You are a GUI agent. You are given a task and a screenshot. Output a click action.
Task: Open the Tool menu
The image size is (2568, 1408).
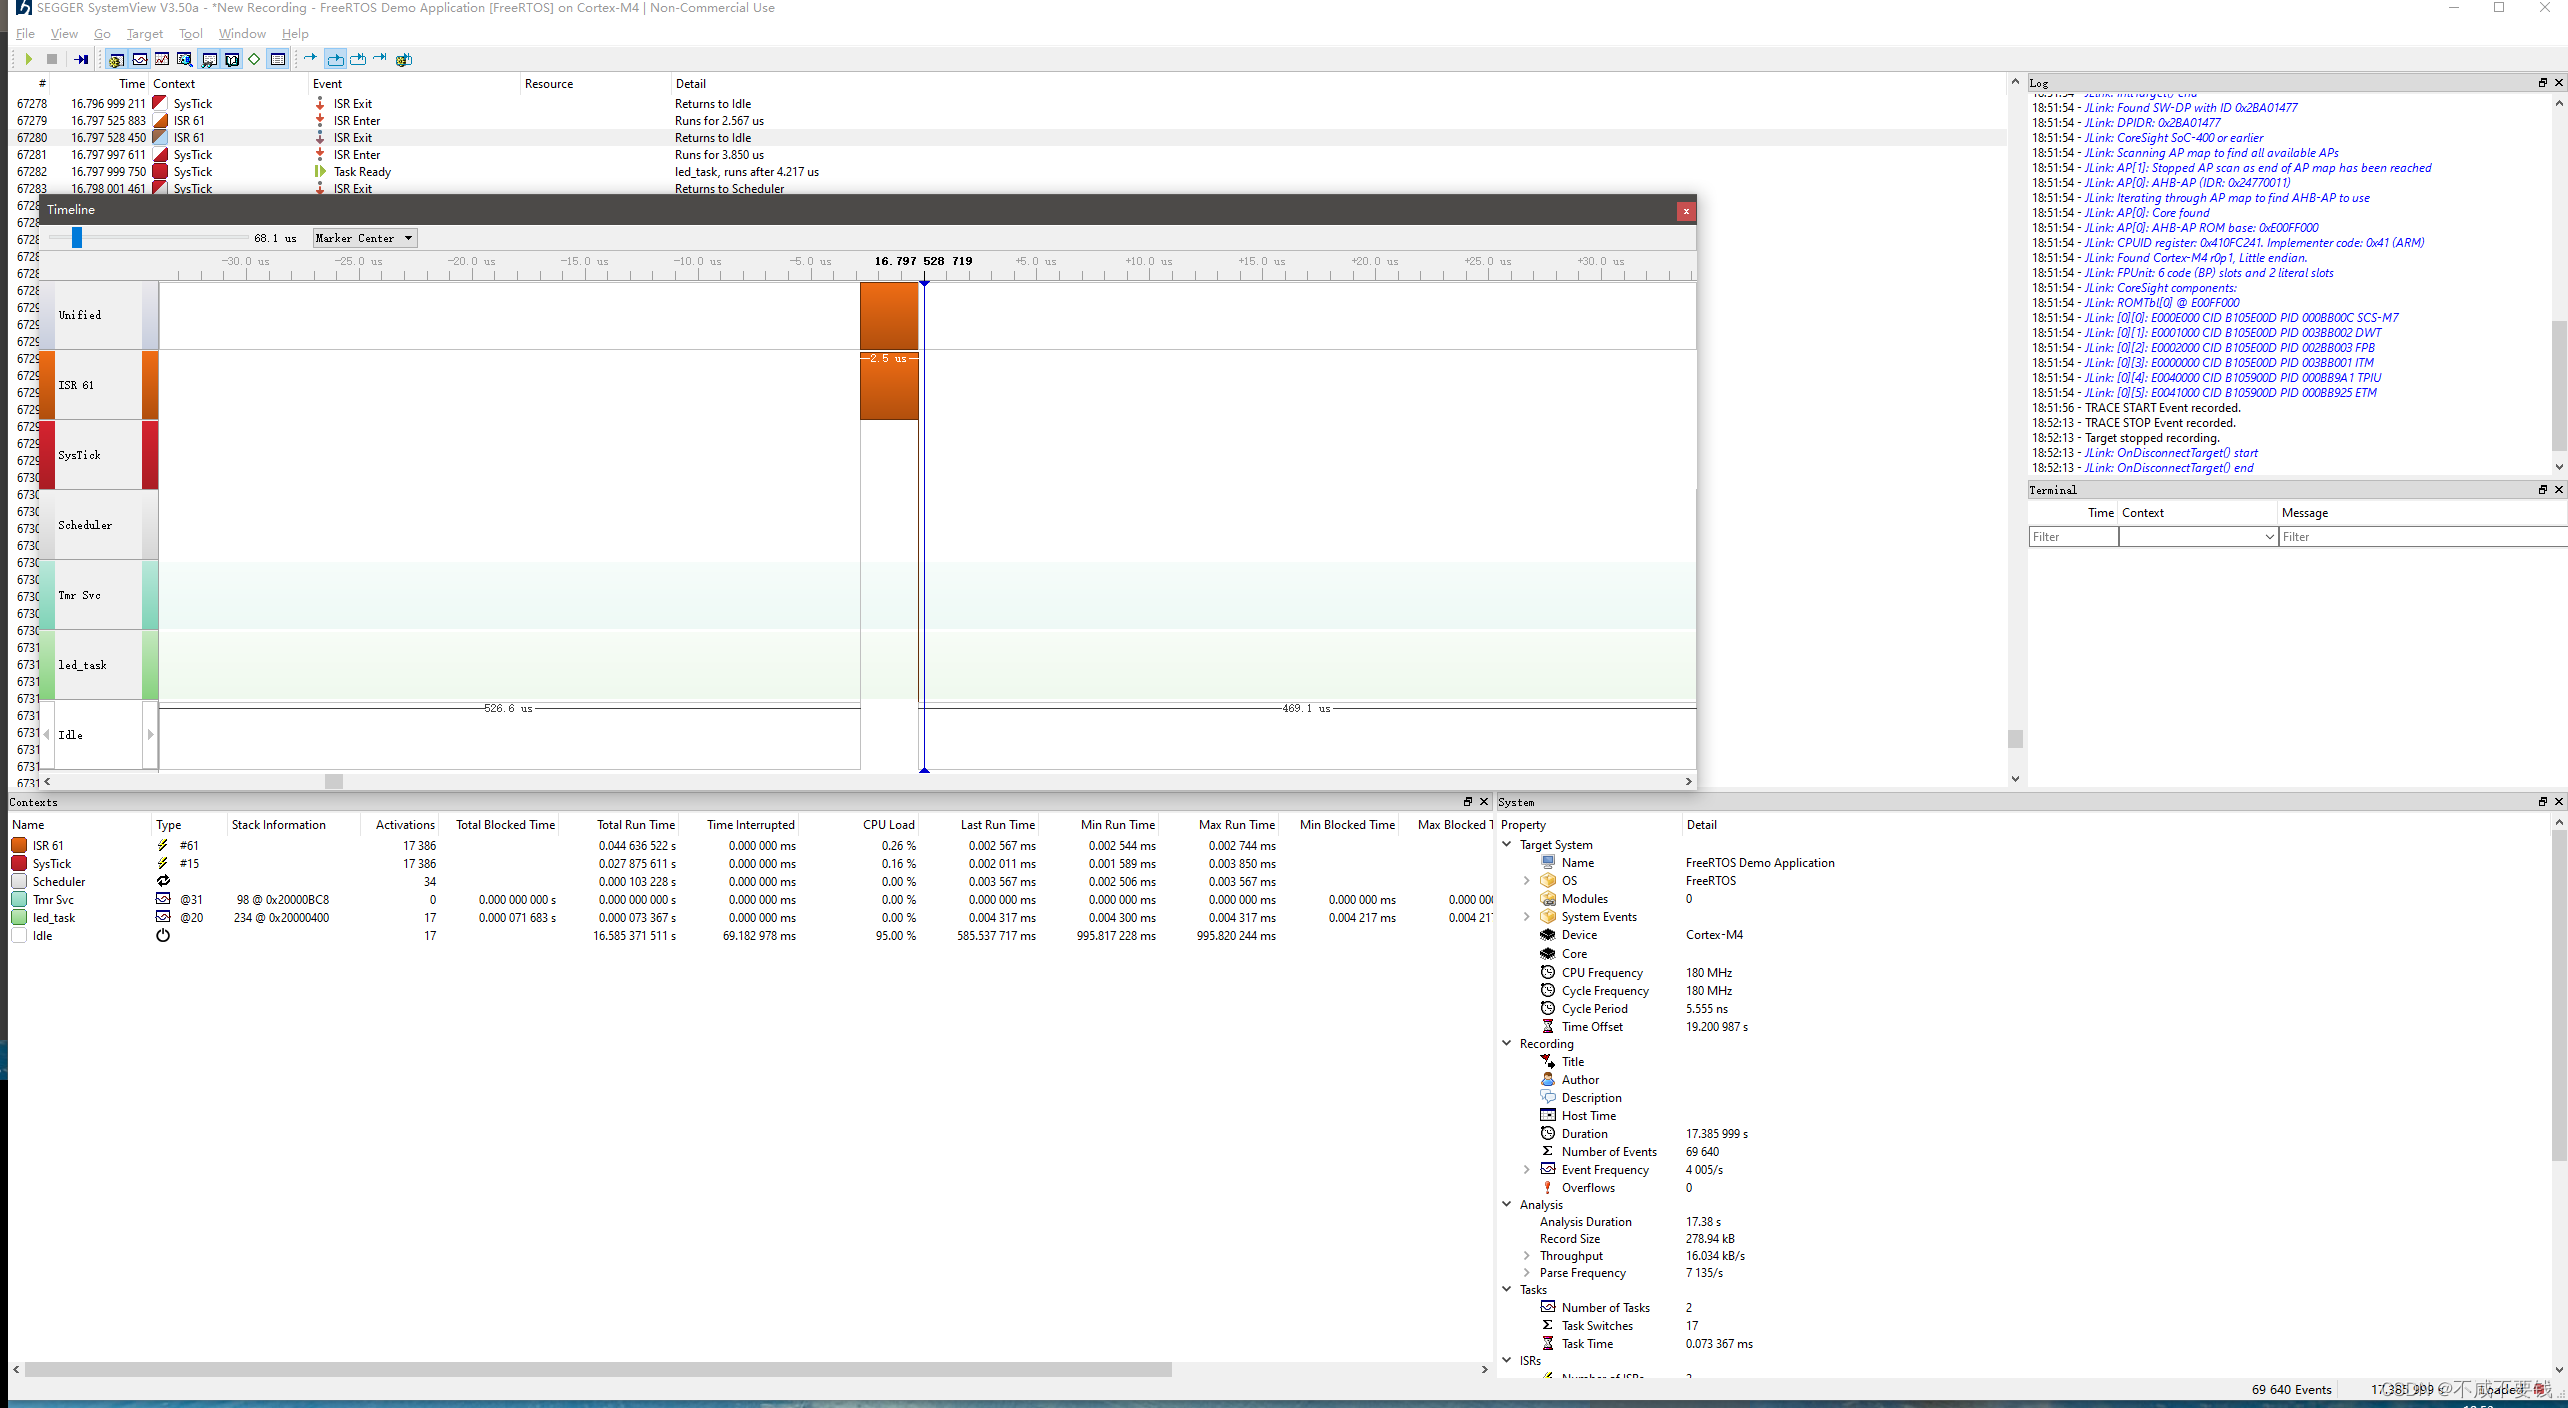point(191,33)
